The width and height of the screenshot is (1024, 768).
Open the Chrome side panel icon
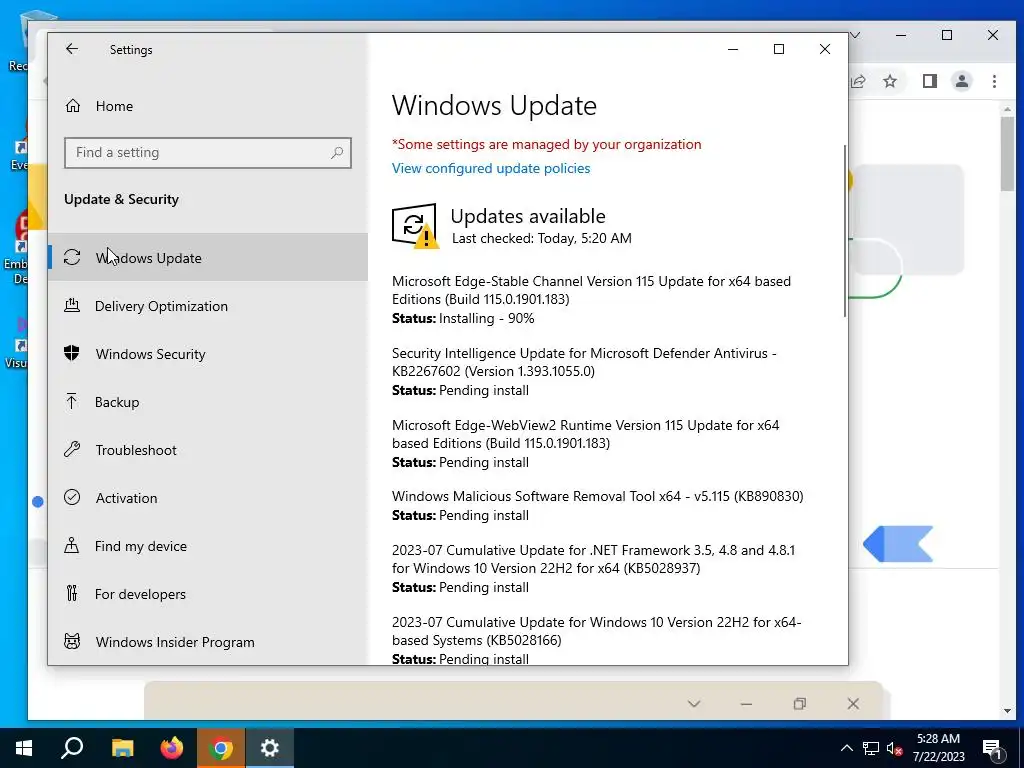[929, 81]
